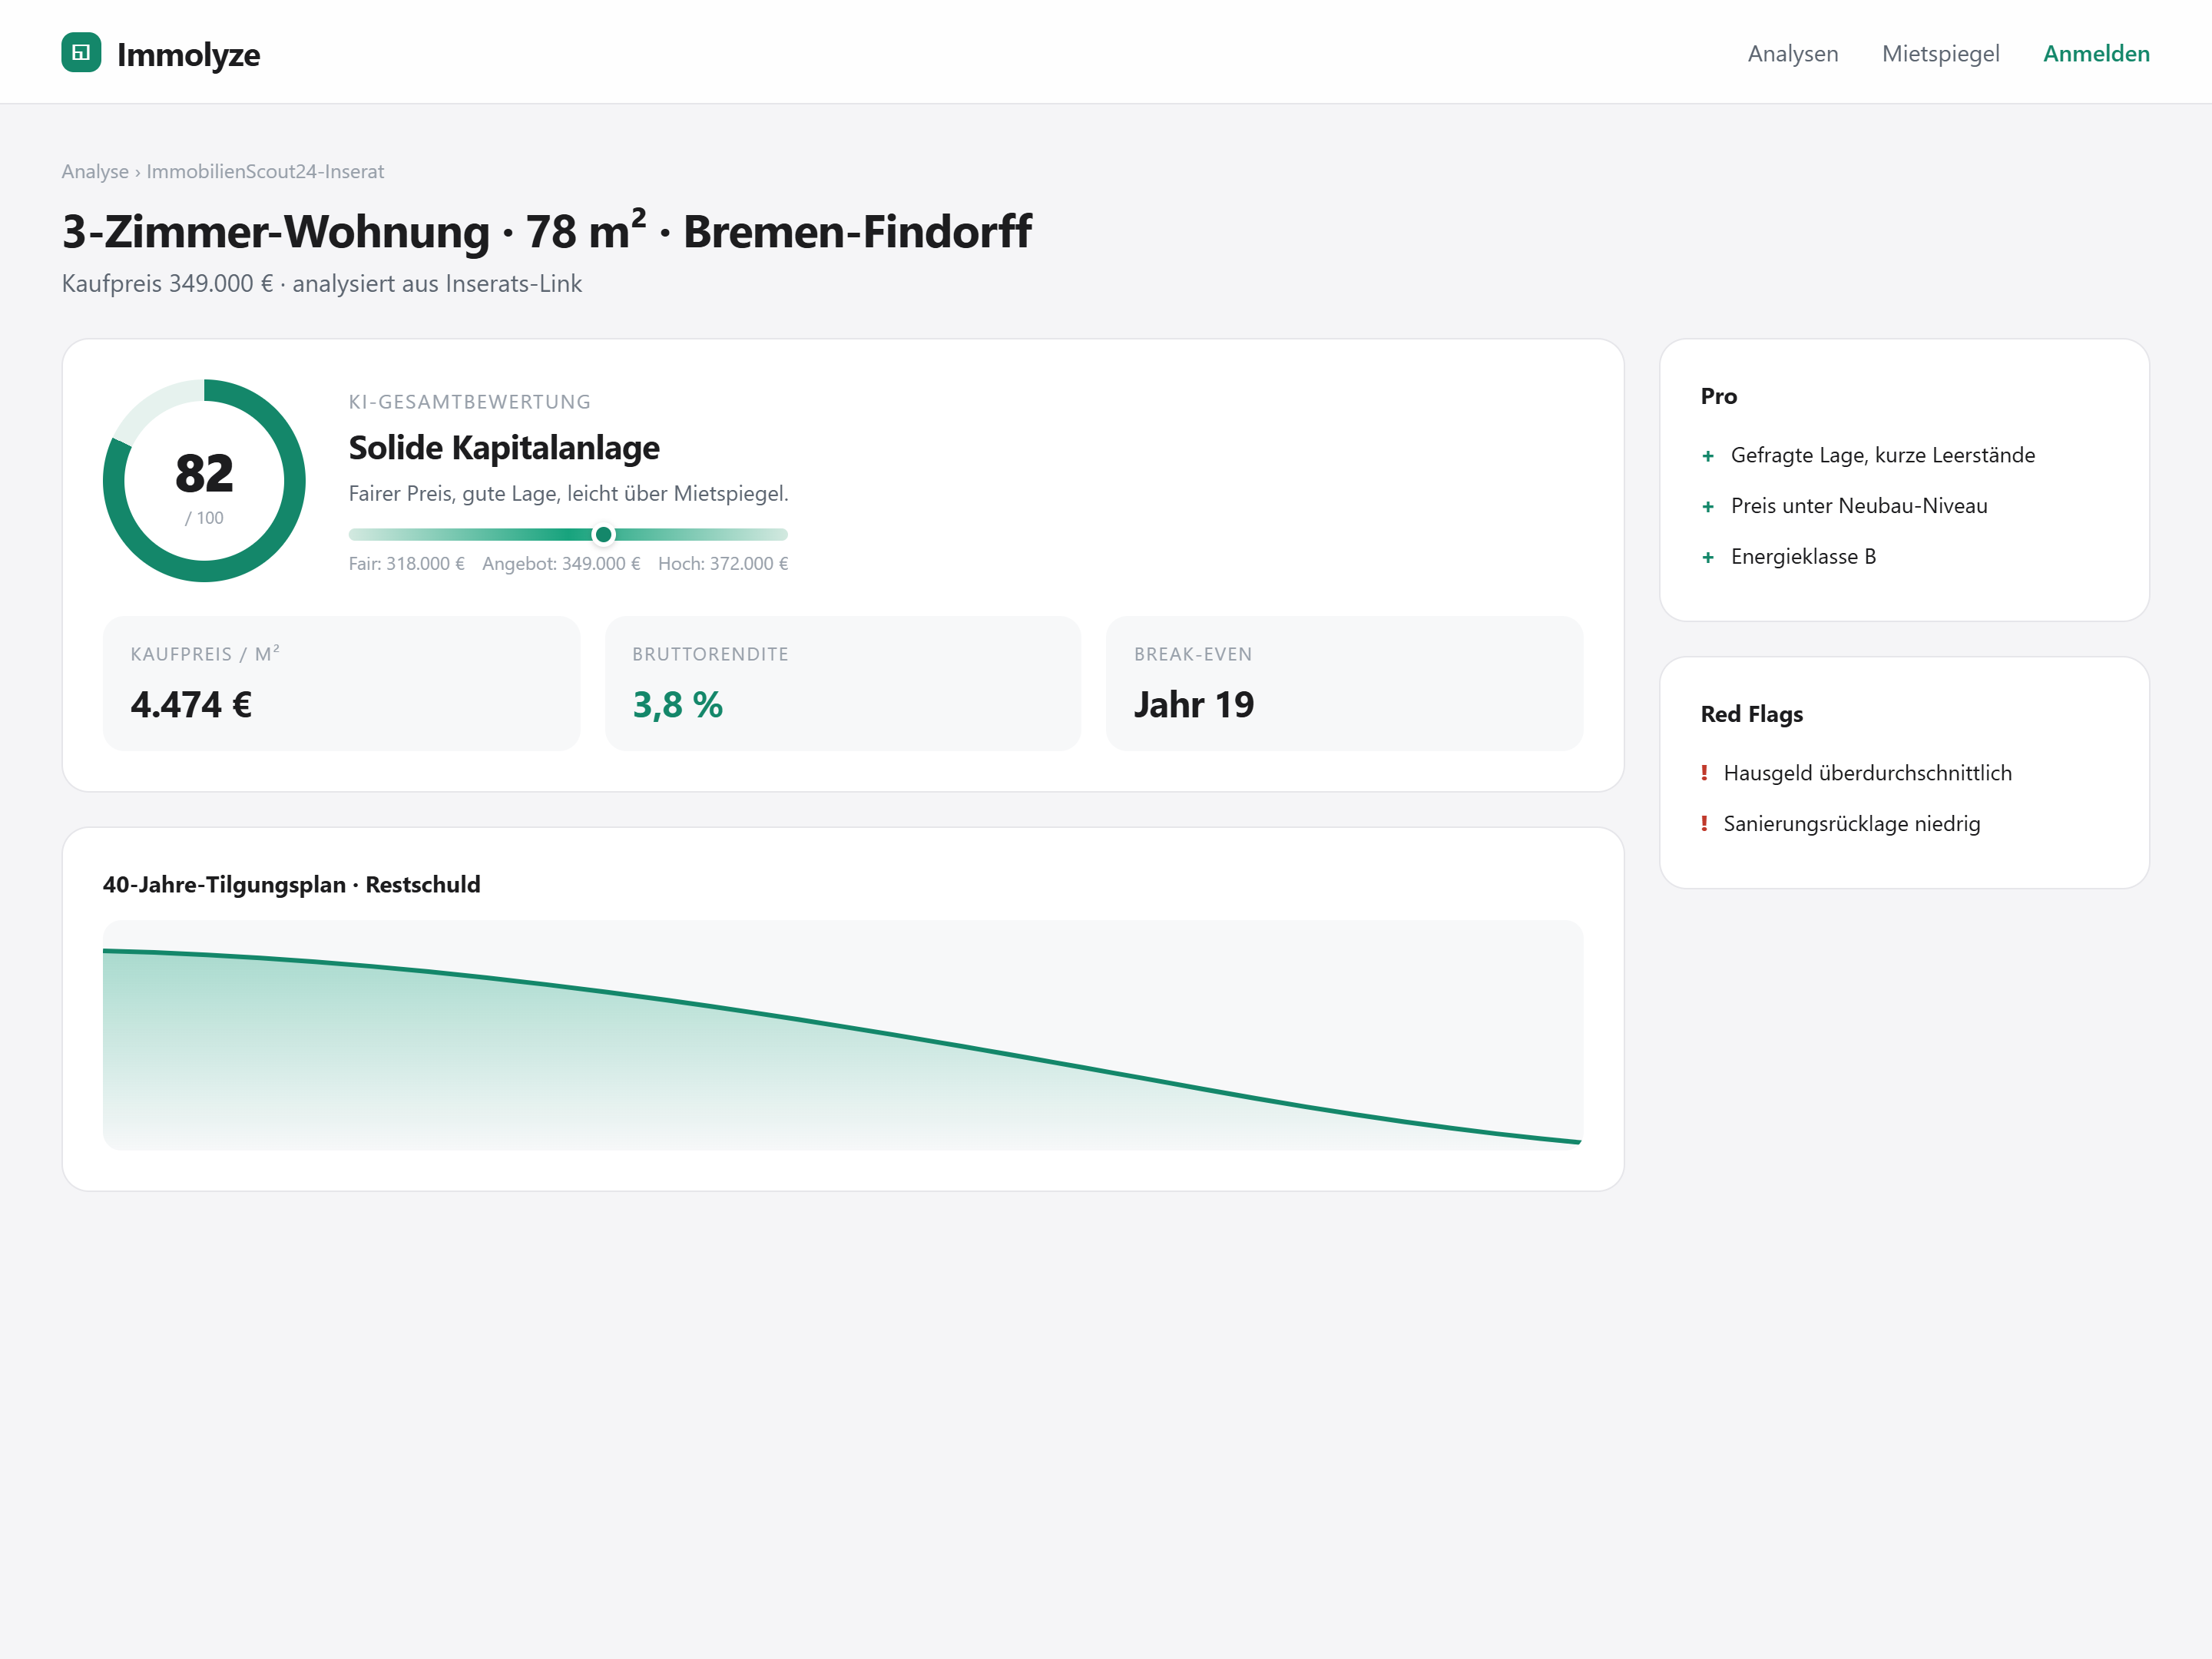The image size is (2212, 1659).
Task: Click ImmobilienScout24-Inserat breadcrumb entry
Action: click(x=265, y=171)
